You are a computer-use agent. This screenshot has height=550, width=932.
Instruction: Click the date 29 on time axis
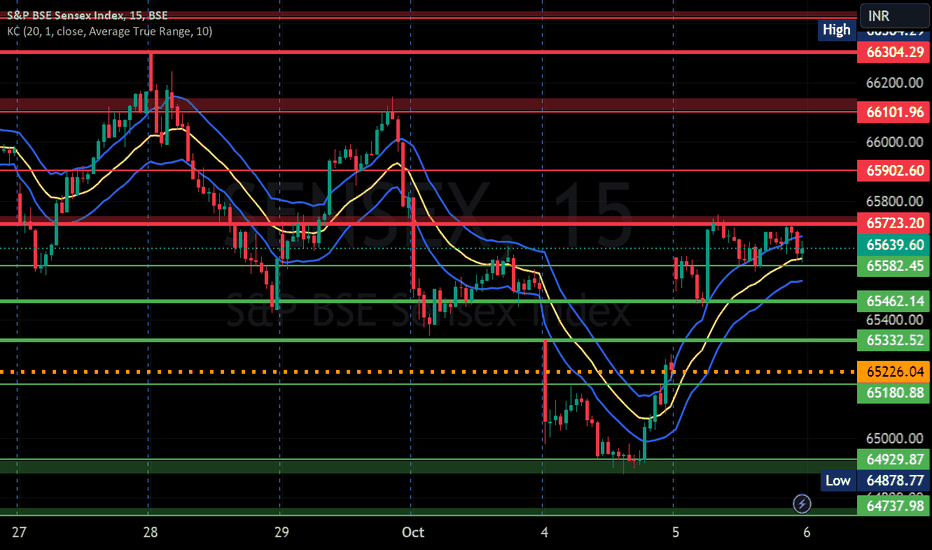tap(282, 532)
